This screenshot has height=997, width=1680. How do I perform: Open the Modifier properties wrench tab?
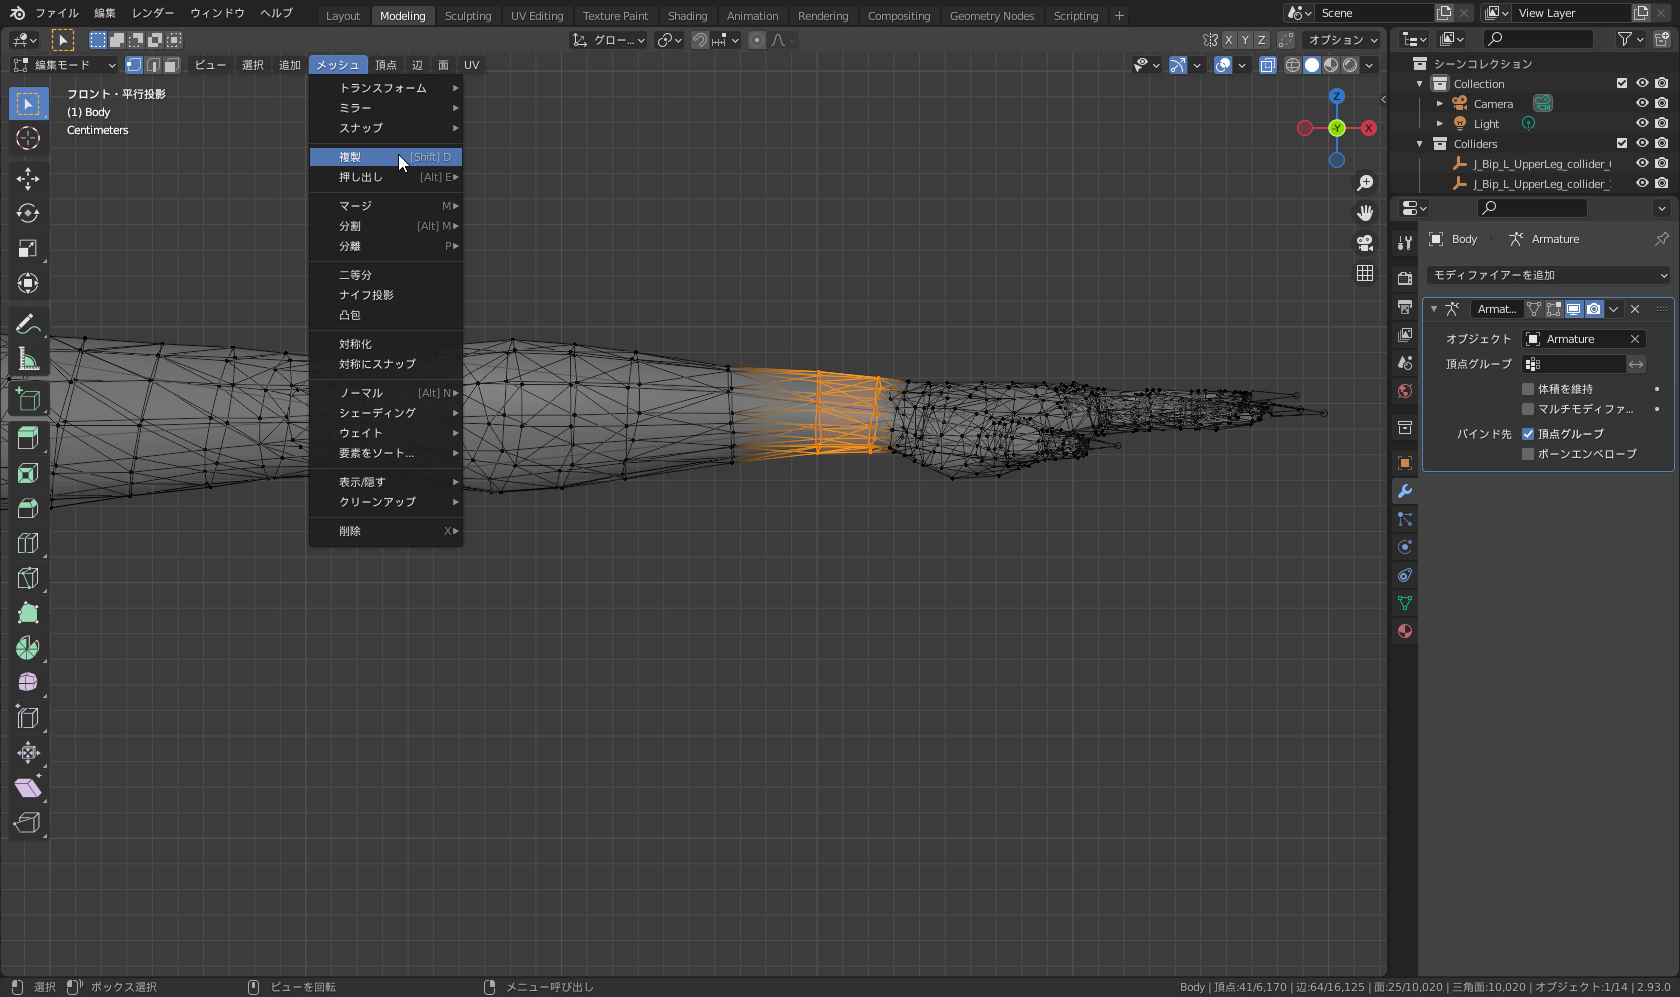(1405, 491)
